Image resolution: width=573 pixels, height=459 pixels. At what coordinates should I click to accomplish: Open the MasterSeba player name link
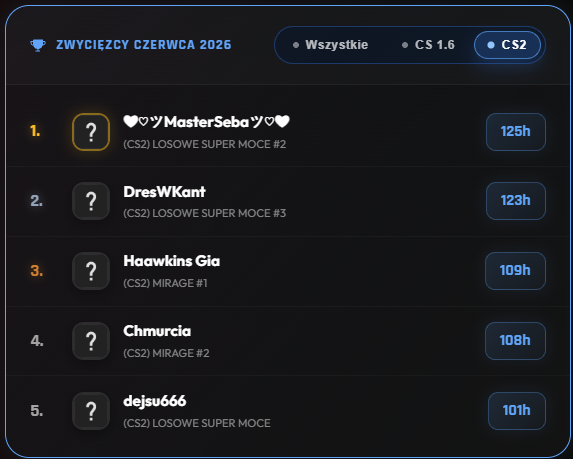[206, 122]
